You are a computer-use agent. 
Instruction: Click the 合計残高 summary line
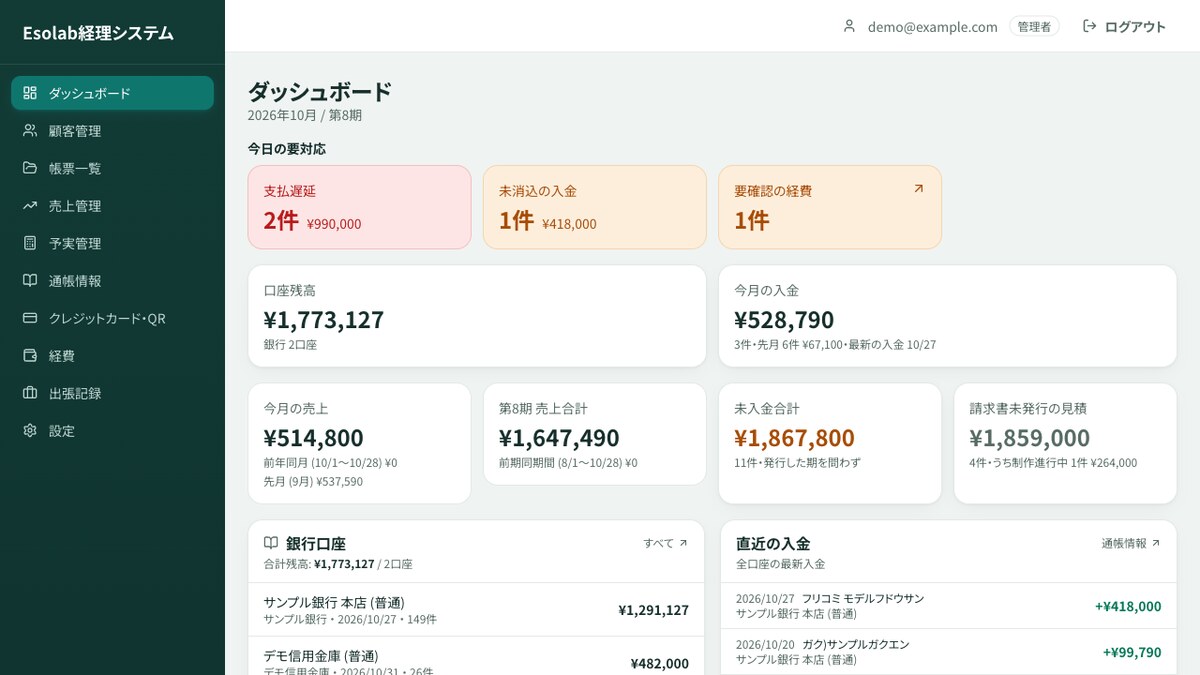coord(338,564)
